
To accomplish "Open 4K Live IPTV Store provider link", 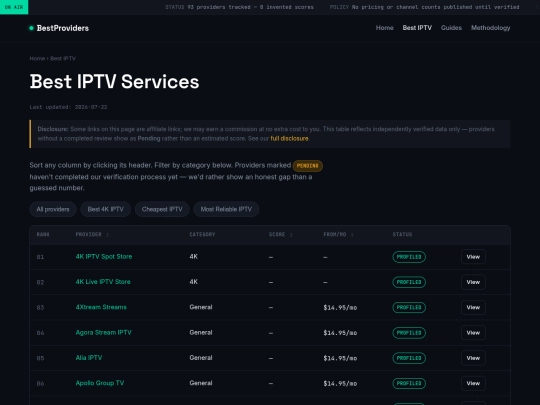I will click(x=103, y=282).
